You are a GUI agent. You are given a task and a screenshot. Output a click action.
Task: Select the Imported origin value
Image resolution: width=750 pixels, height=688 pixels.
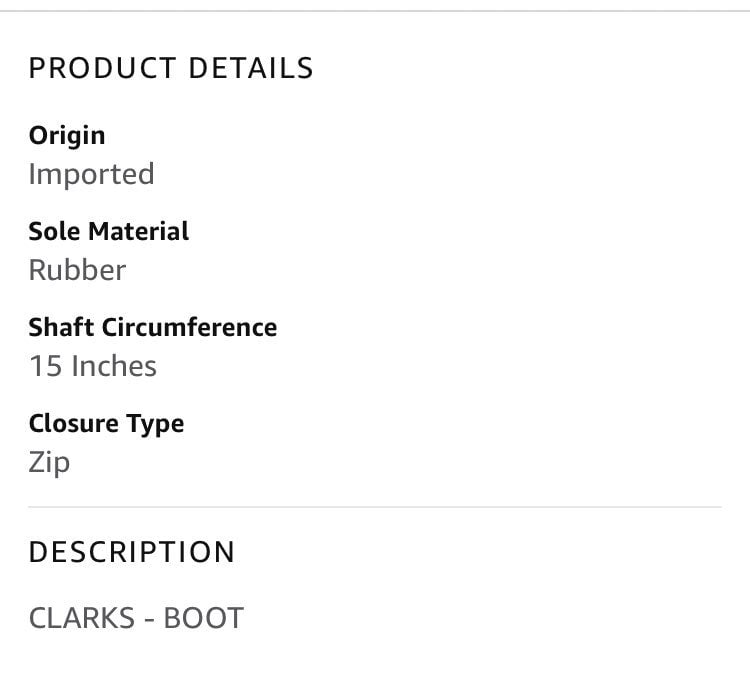coord(91,174)
